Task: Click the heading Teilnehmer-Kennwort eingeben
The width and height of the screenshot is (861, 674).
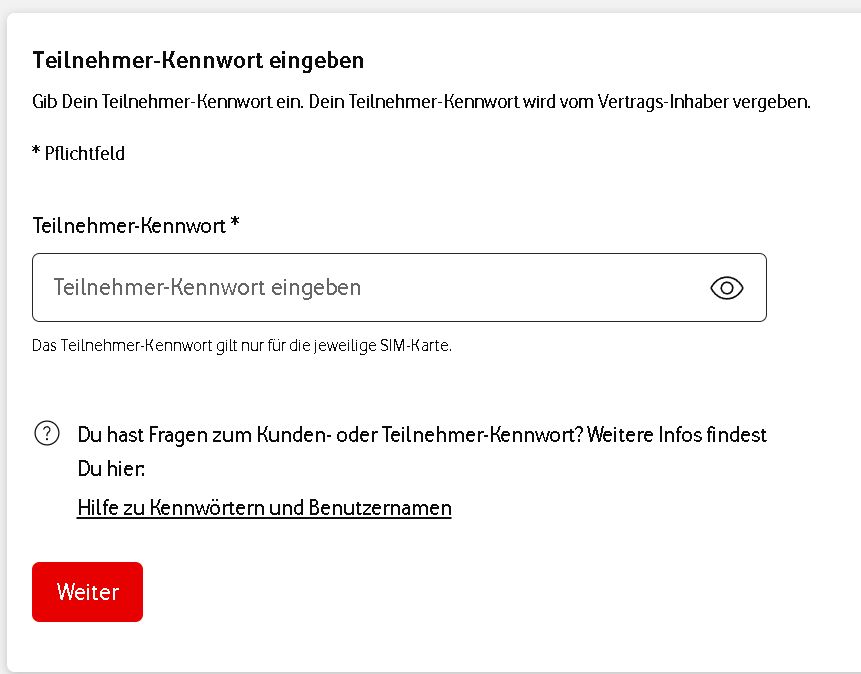Action: click(x=198, y=60)
